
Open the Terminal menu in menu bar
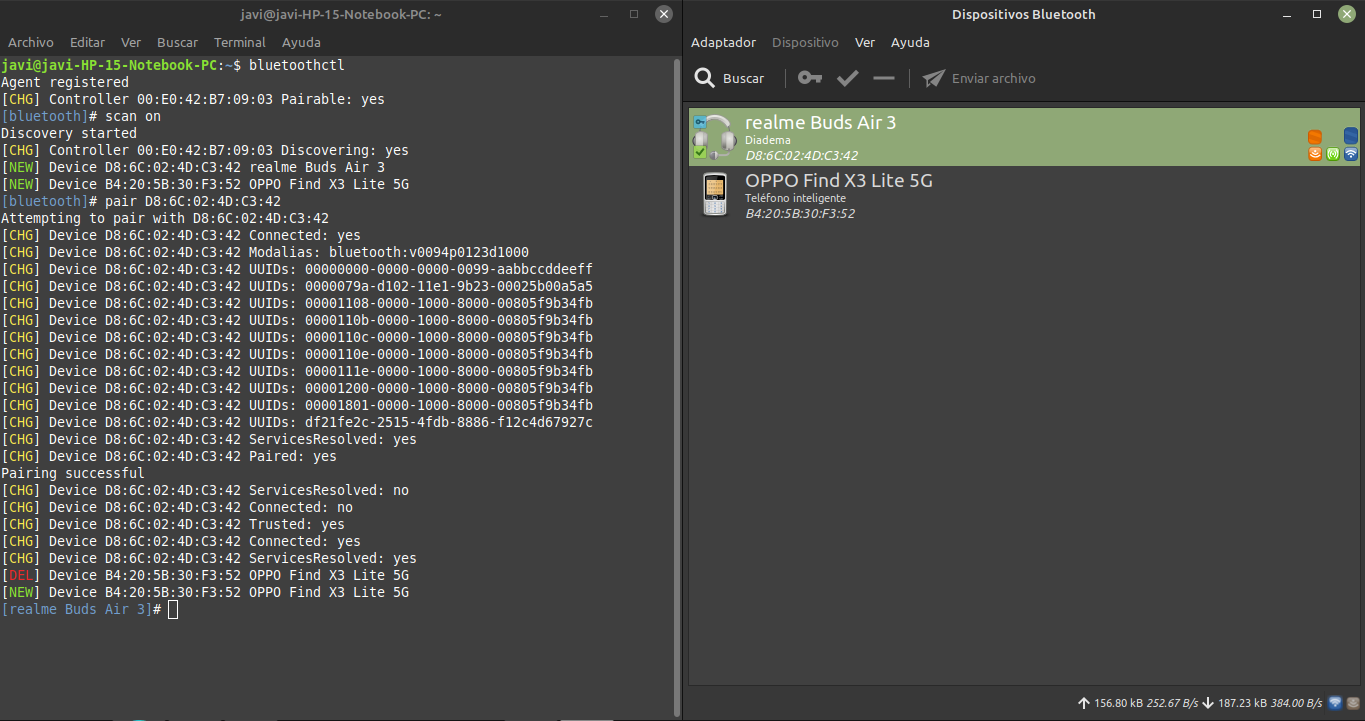[x=240, y=42]
